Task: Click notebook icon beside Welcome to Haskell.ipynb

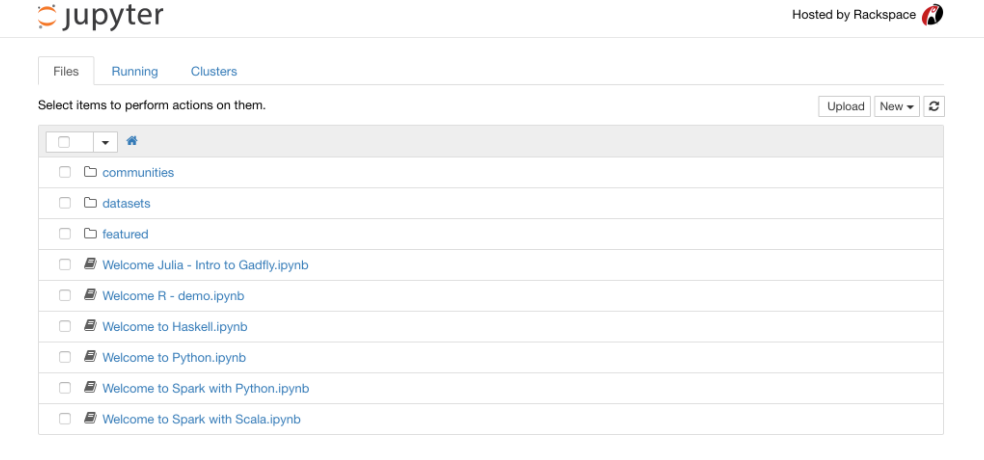Action: pyautogui.click(x=90, y=326)
